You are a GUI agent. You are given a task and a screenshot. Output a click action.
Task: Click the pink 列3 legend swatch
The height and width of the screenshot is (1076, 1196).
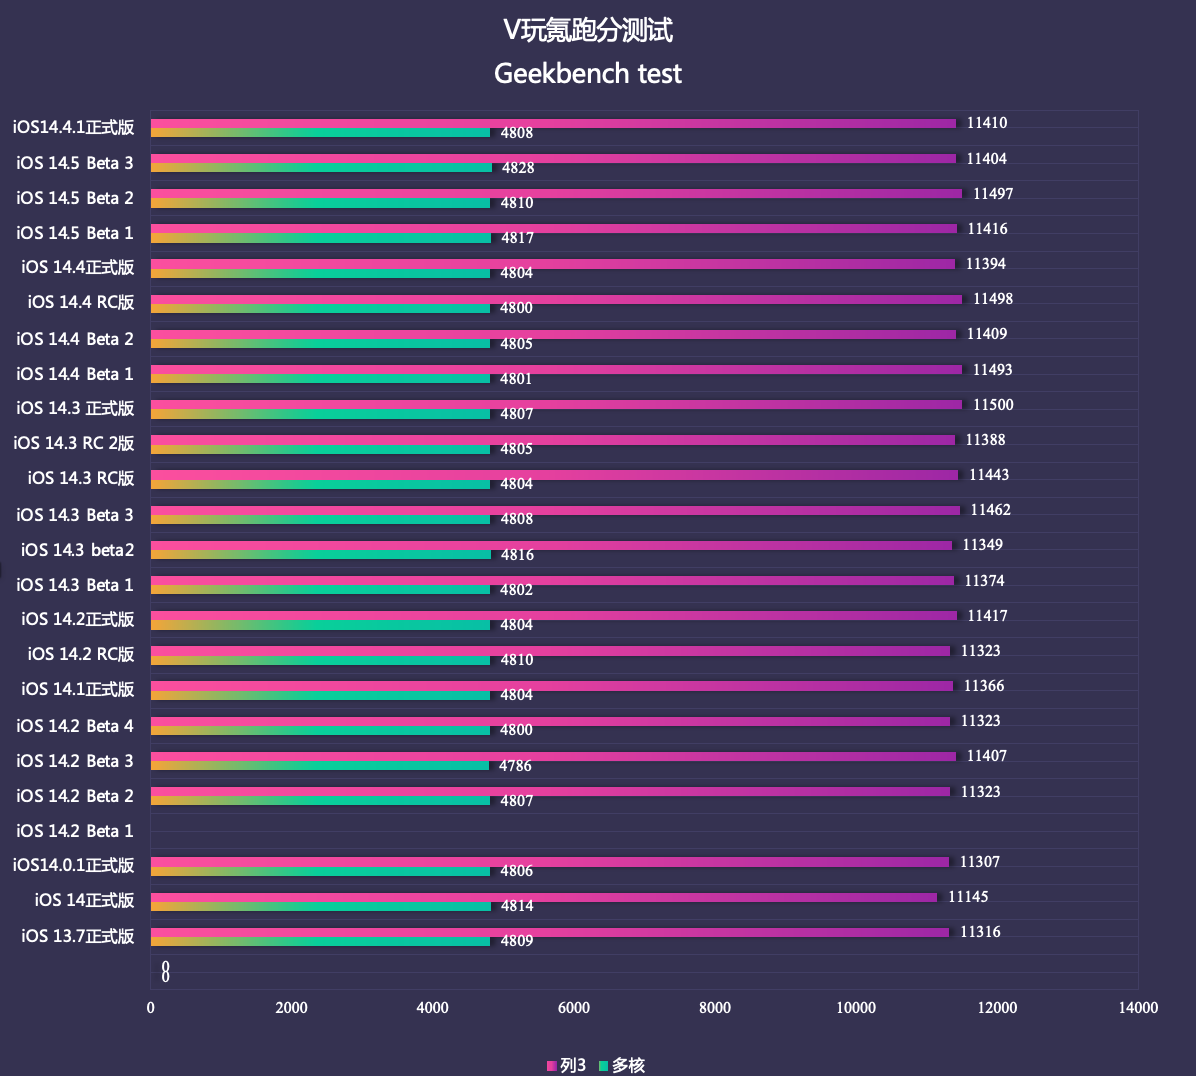coord(551,1066)
